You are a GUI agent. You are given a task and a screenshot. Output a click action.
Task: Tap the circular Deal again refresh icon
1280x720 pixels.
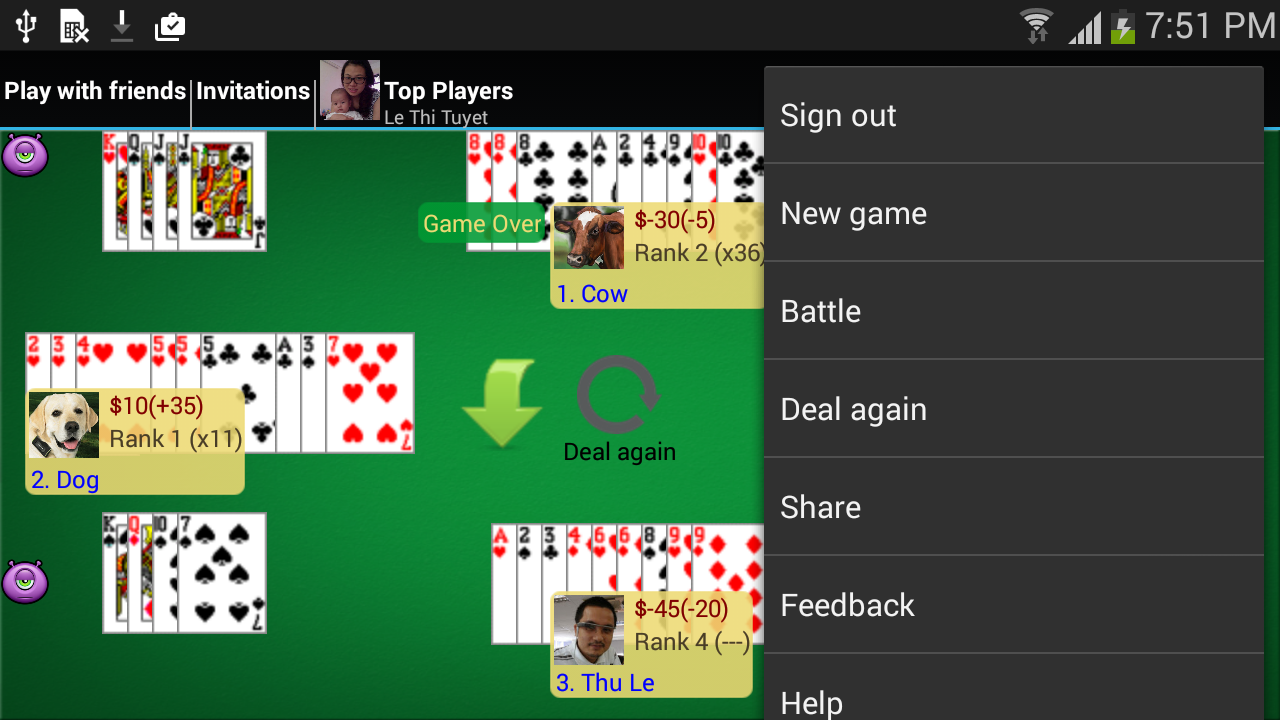[619, 396]
